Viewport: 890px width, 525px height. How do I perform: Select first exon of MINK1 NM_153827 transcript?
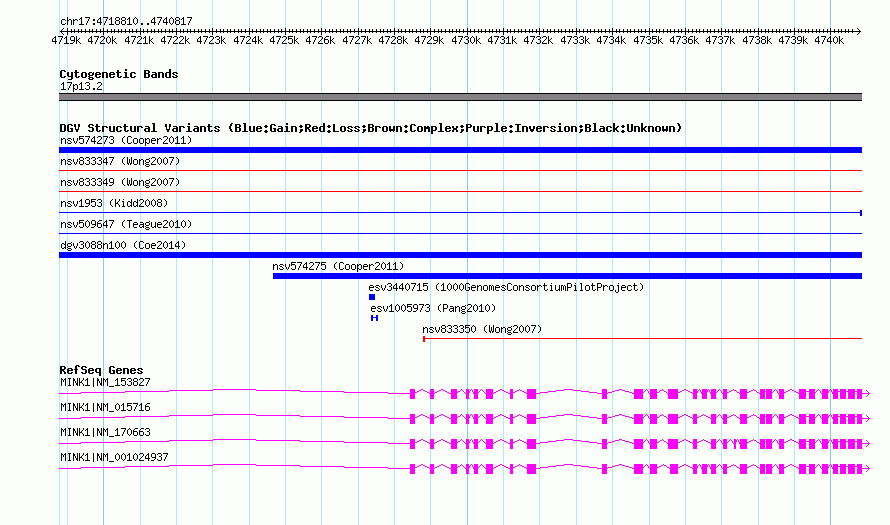[413, 394]
